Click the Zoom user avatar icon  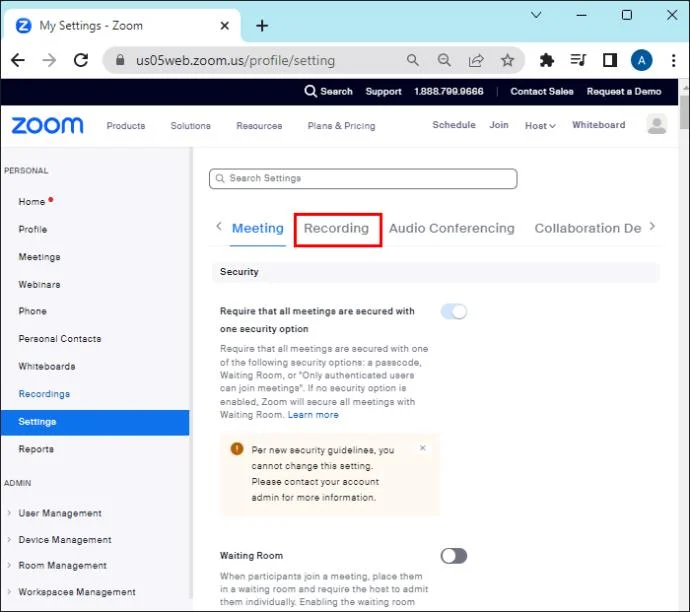[x=657, y=125]
